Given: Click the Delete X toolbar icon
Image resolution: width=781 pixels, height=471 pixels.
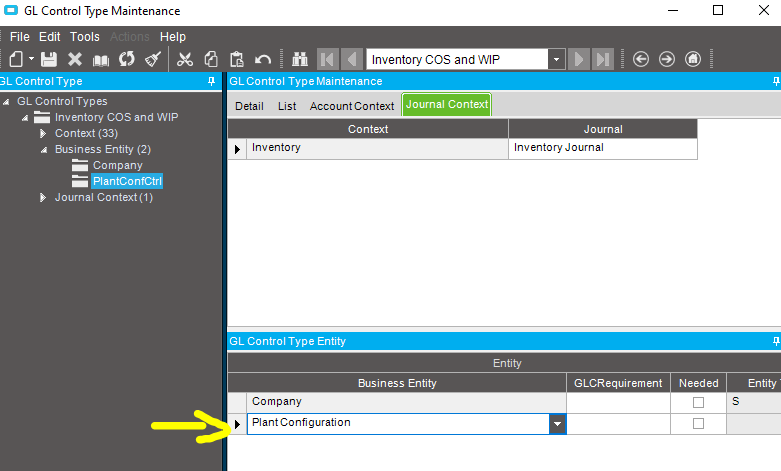Looking at the screenshot, I should pos(75,59).
